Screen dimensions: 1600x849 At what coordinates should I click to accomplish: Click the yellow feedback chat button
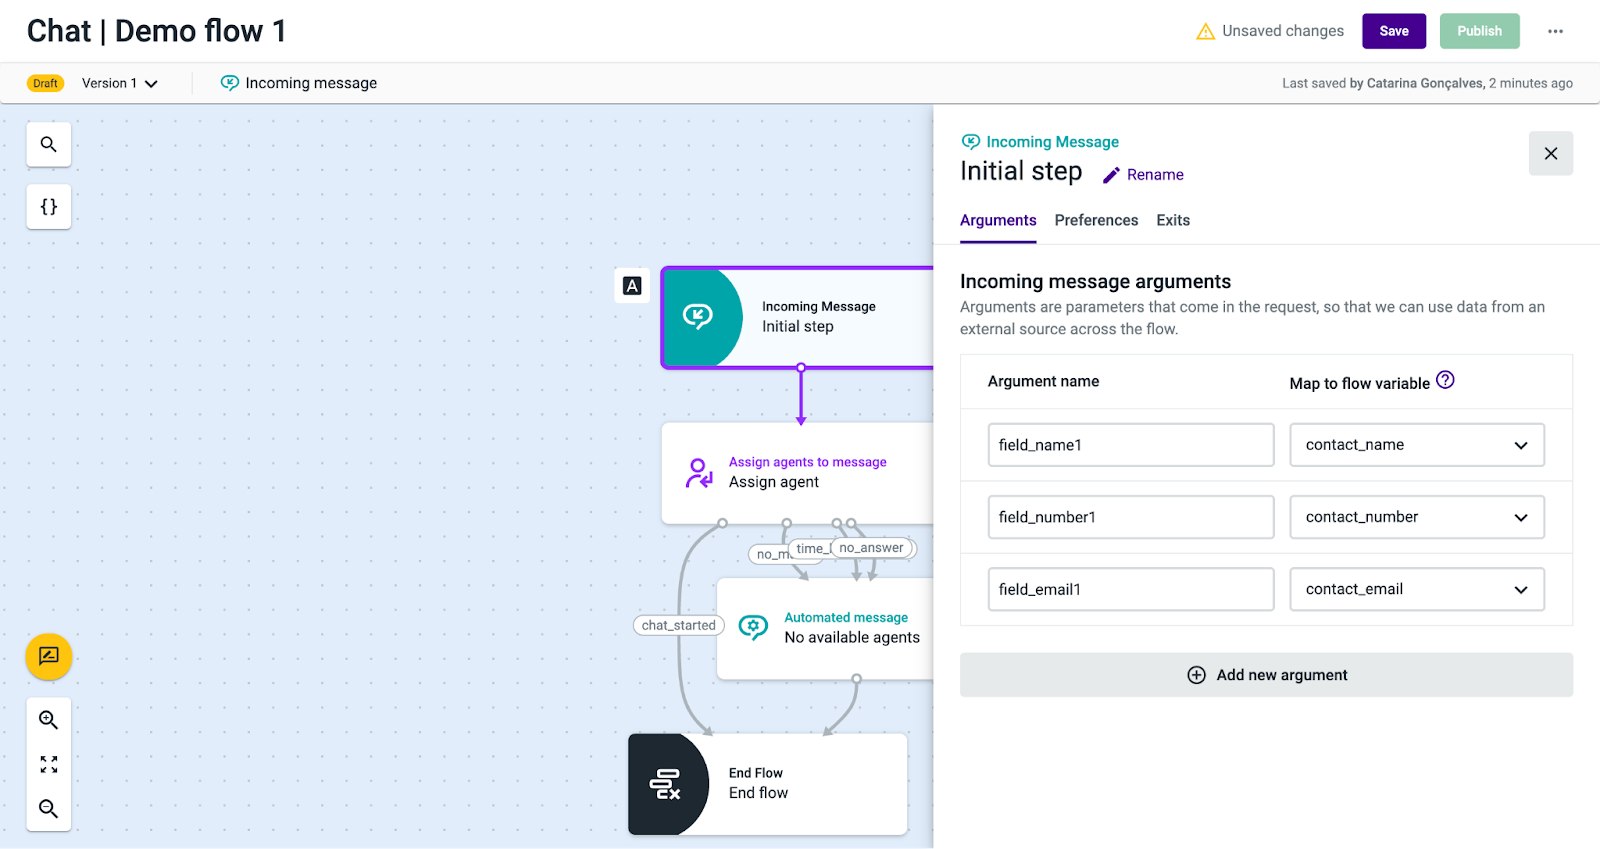tap(48, 657)
